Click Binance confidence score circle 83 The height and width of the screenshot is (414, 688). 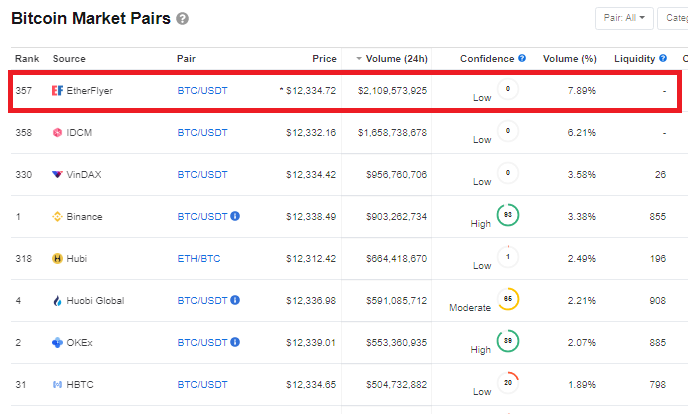pos(508,215)
